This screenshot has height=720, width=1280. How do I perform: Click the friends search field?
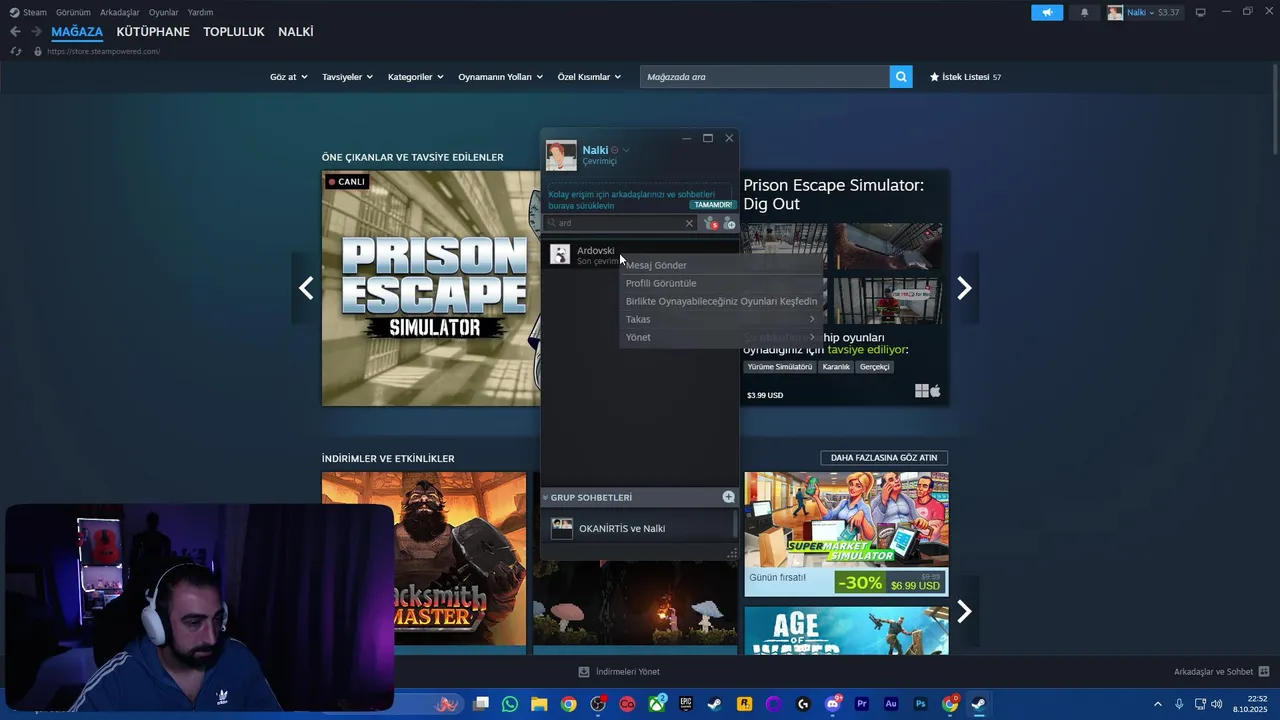tap(620, 223)
